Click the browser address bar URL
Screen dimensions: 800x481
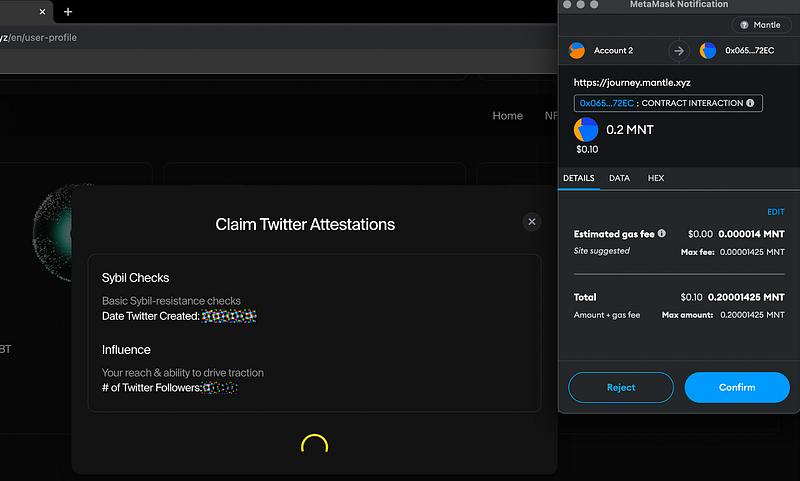point(39,37)
